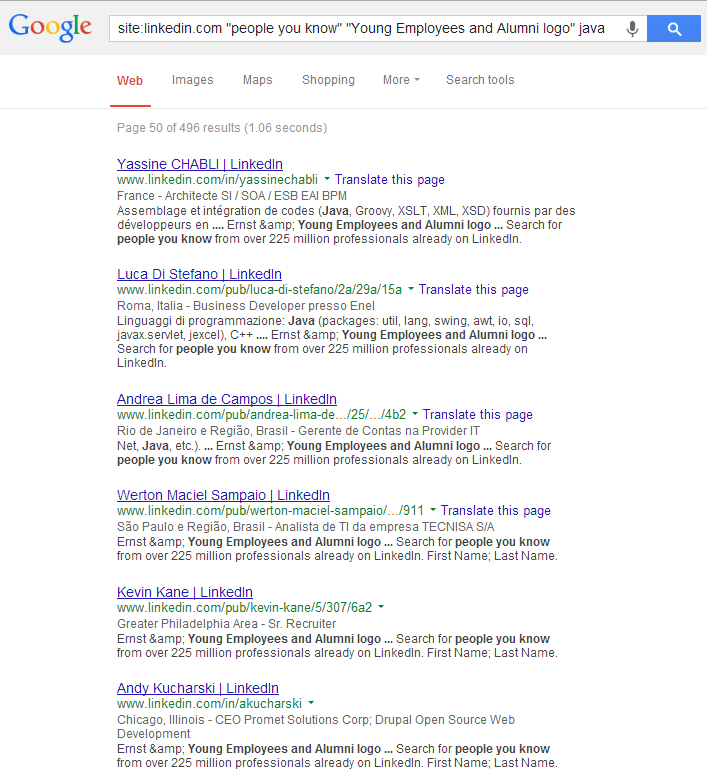This screenshot has width=707, height=779.
Task: Click 'Chicago, Illinois - CEO Promet Solutions' line
Action: tap(316, 726)
